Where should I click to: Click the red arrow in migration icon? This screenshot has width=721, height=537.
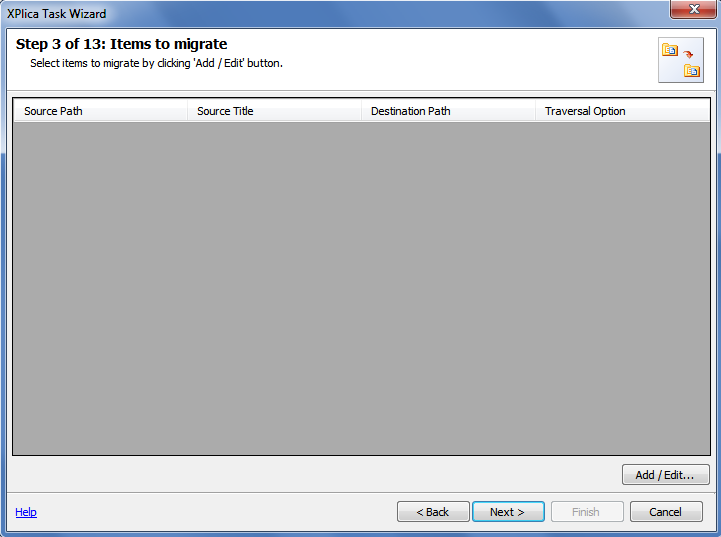pyautogui.click(x=688, y=54)
